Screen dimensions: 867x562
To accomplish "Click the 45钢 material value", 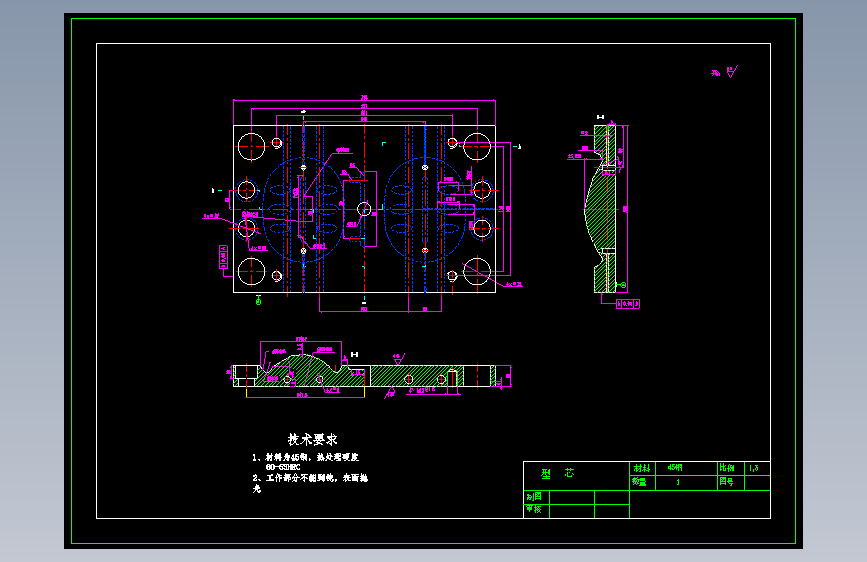I will [675, 468].
